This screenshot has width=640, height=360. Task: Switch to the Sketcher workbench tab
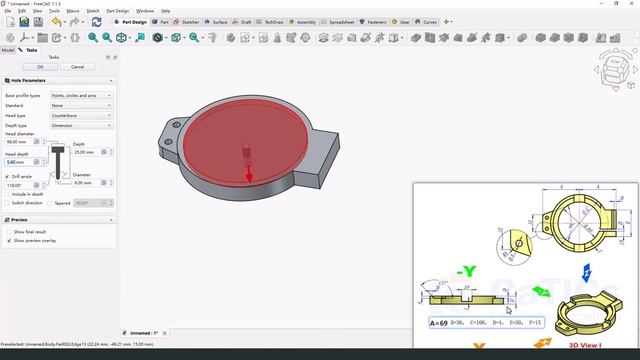[187, 22]
